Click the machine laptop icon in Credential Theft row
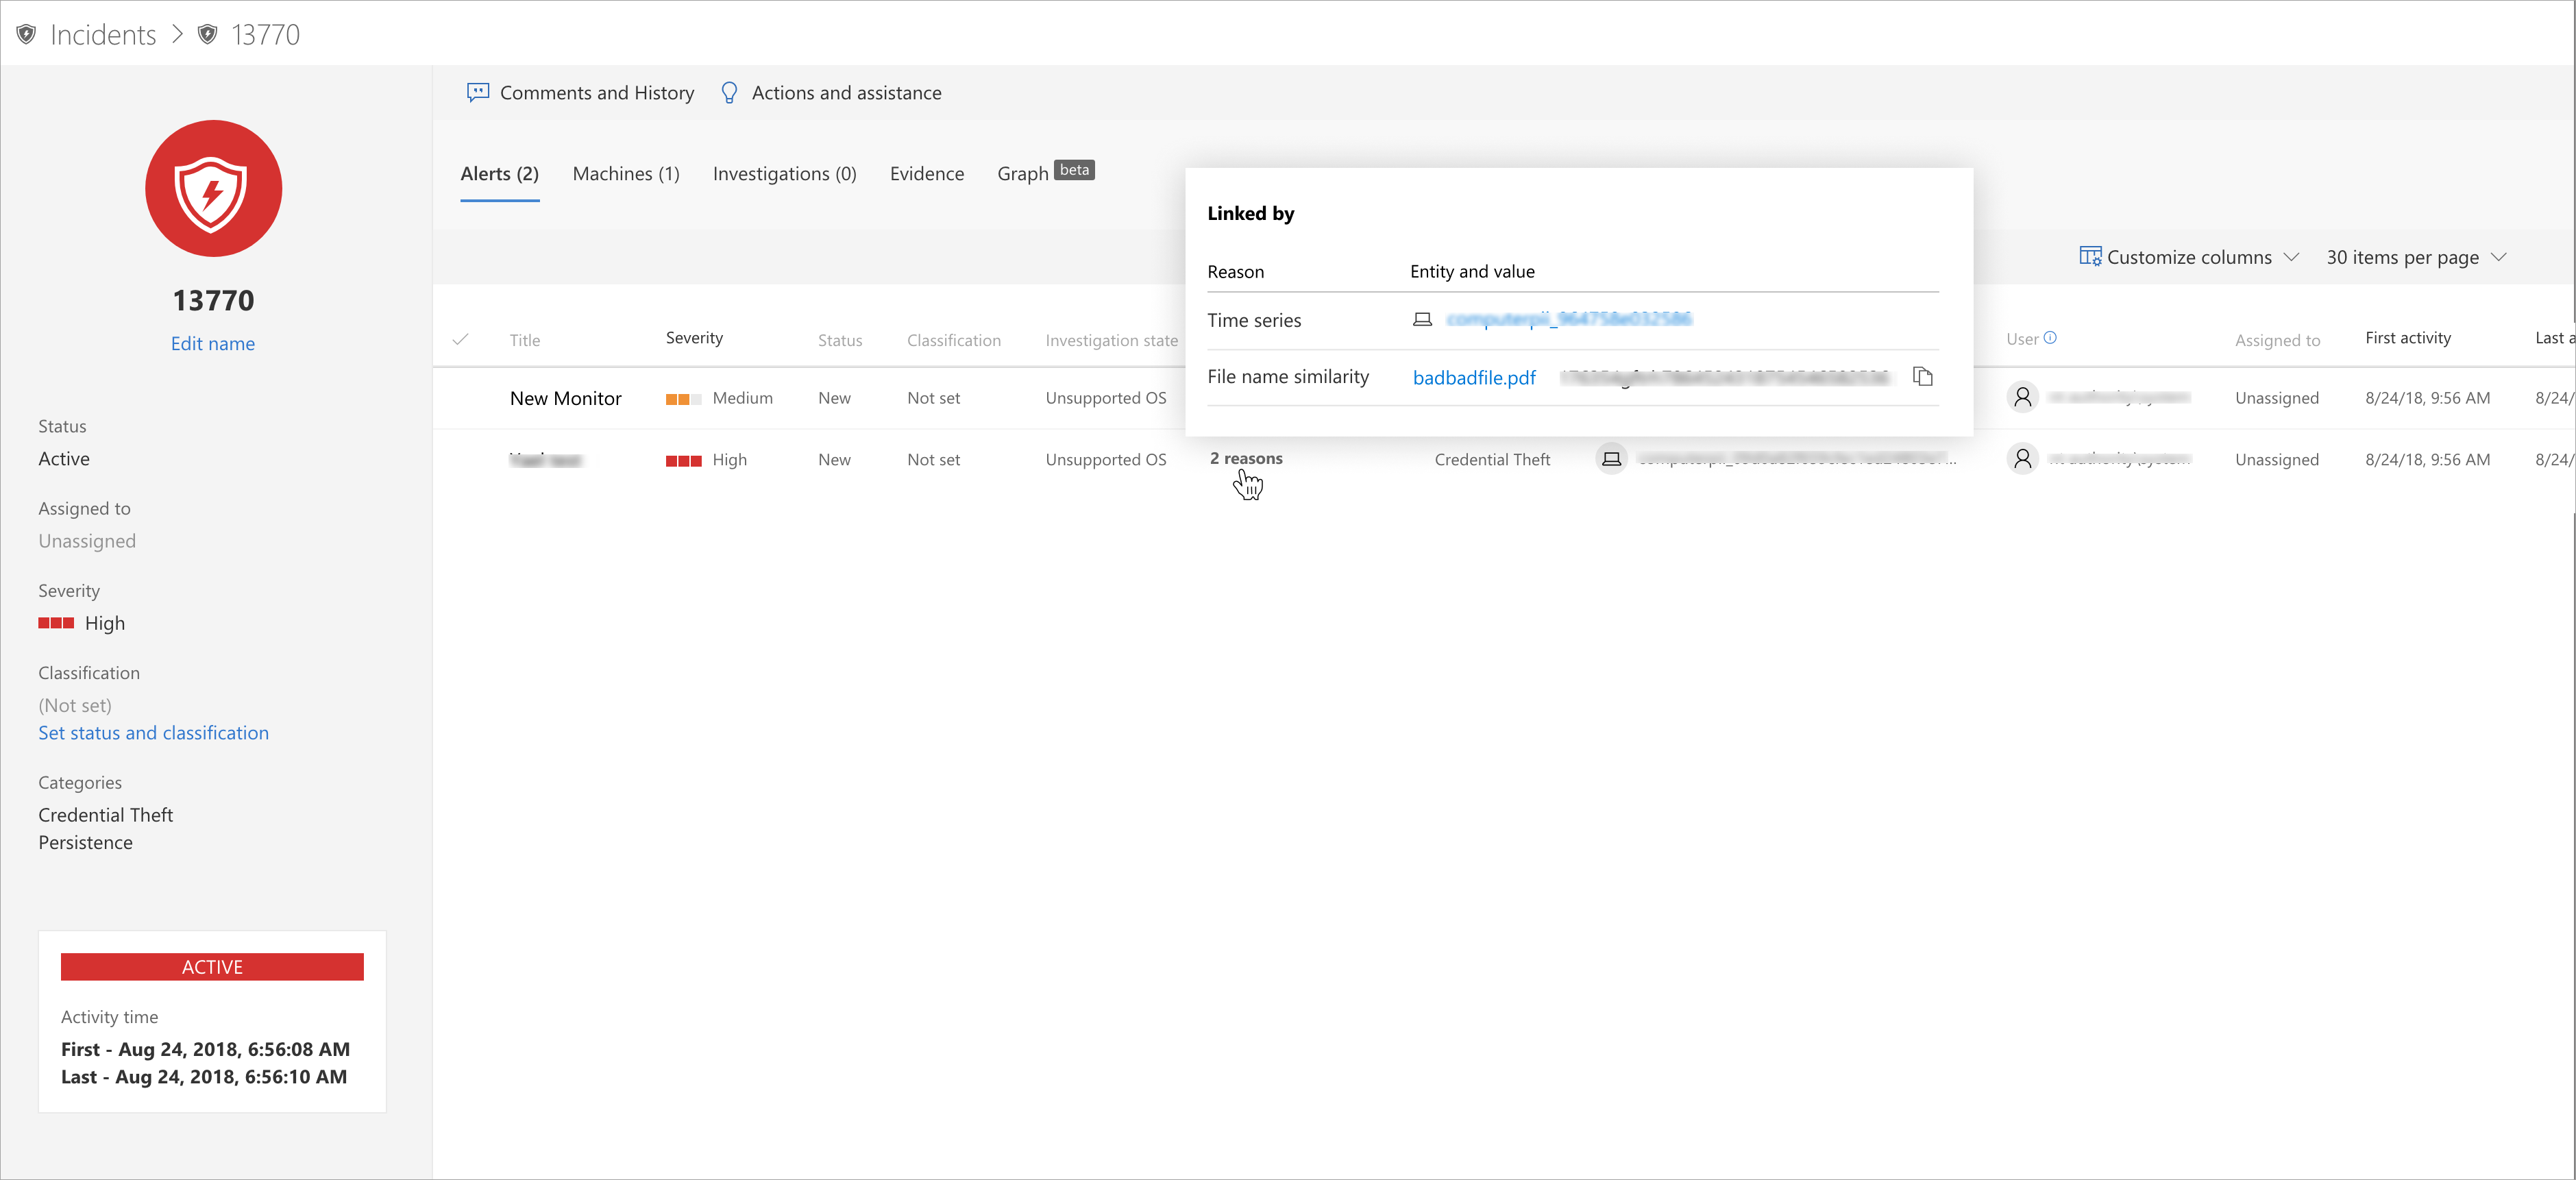 coord(1611,459)
